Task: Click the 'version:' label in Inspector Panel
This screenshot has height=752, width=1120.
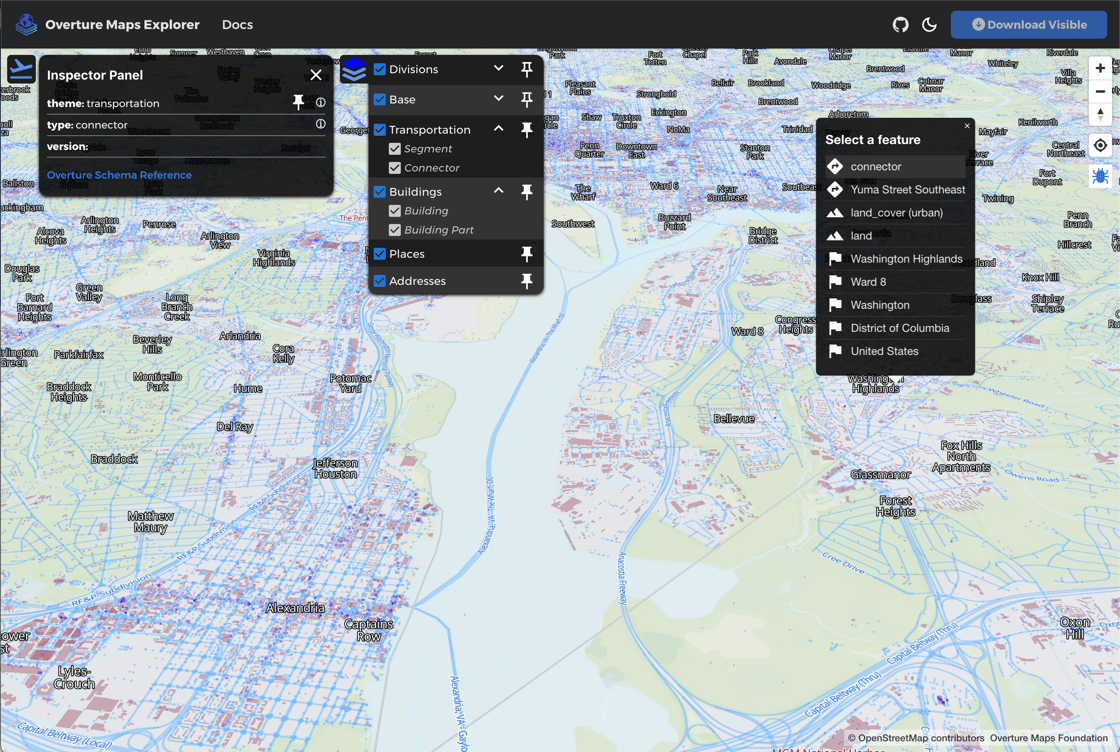Action: (x=68, y=146)
